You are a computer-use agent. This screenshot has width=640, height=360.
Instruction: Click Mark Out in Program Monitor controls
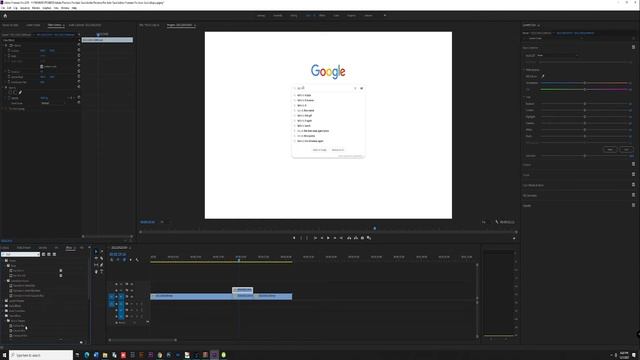[308, 238]
